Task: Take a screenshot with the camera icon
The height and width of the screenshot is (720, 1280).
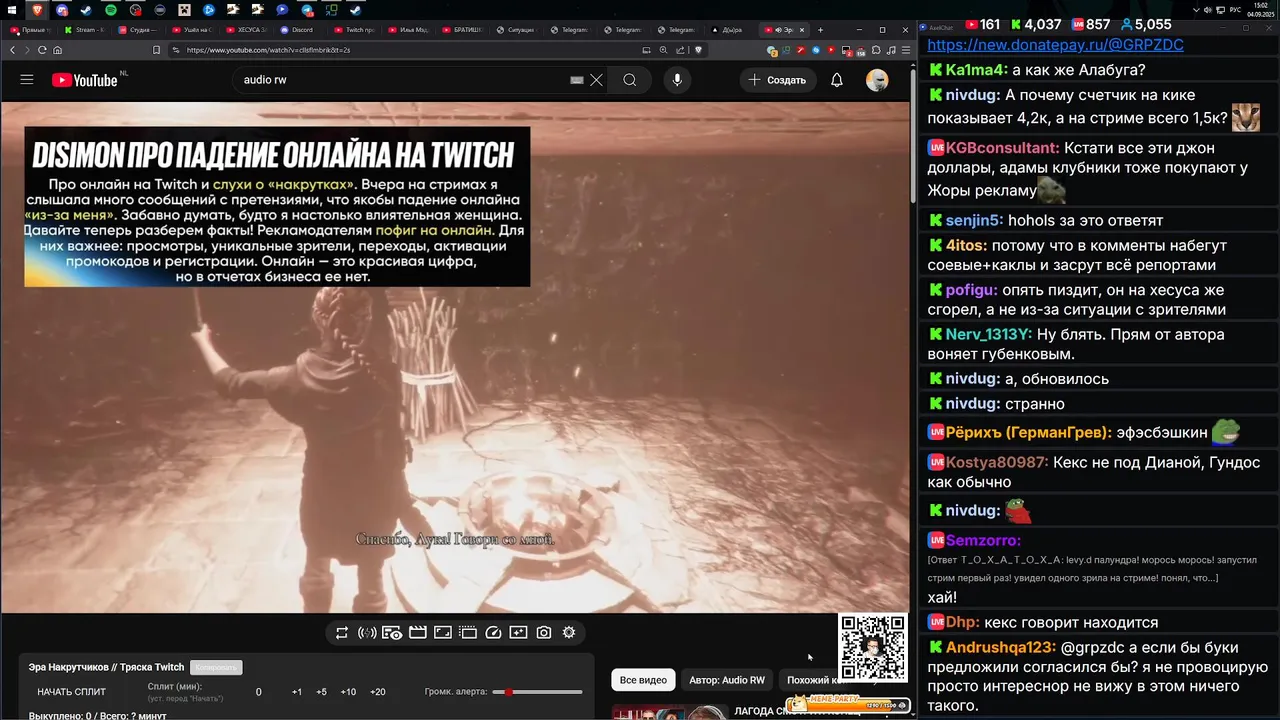Action: [x=544, y=633]
